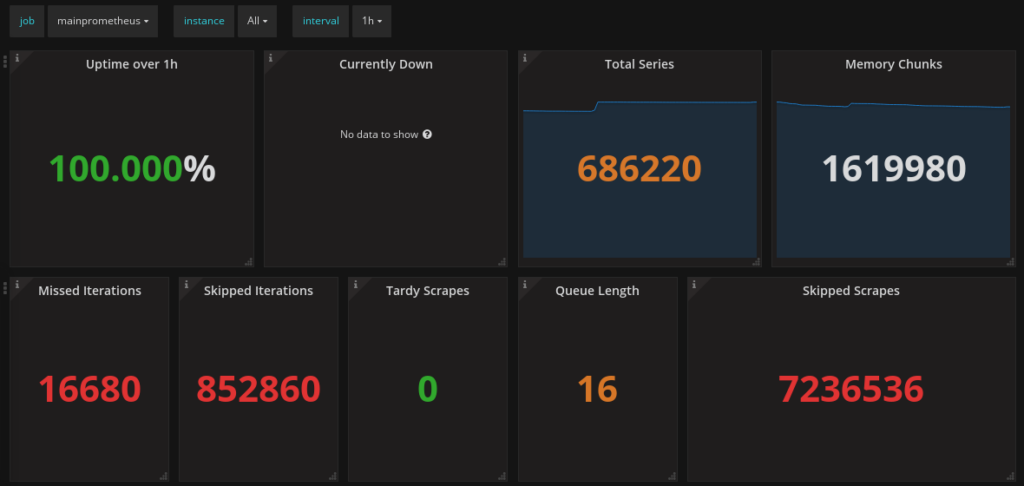Open the mainprometheus job dropdown
Screen dimensions: 1024x486
click(102, 21)
